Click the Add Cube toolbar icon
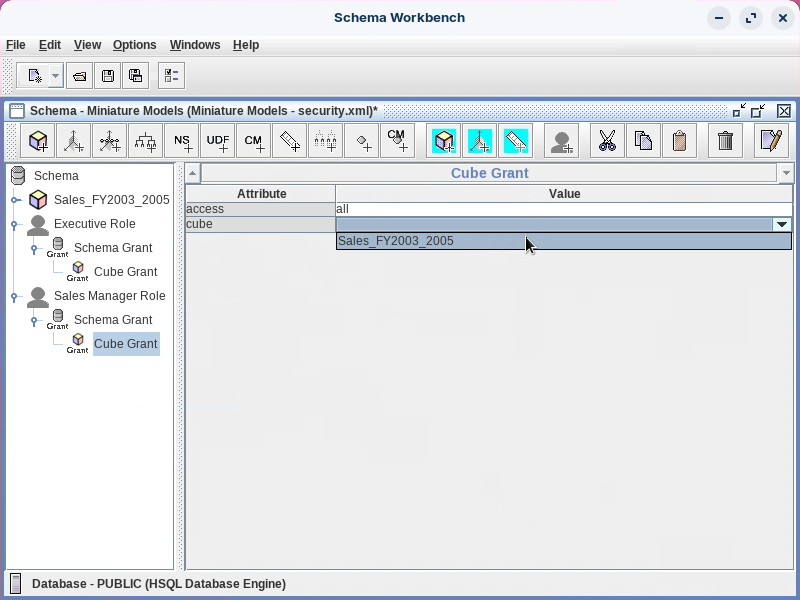 (x=38, y=141)
